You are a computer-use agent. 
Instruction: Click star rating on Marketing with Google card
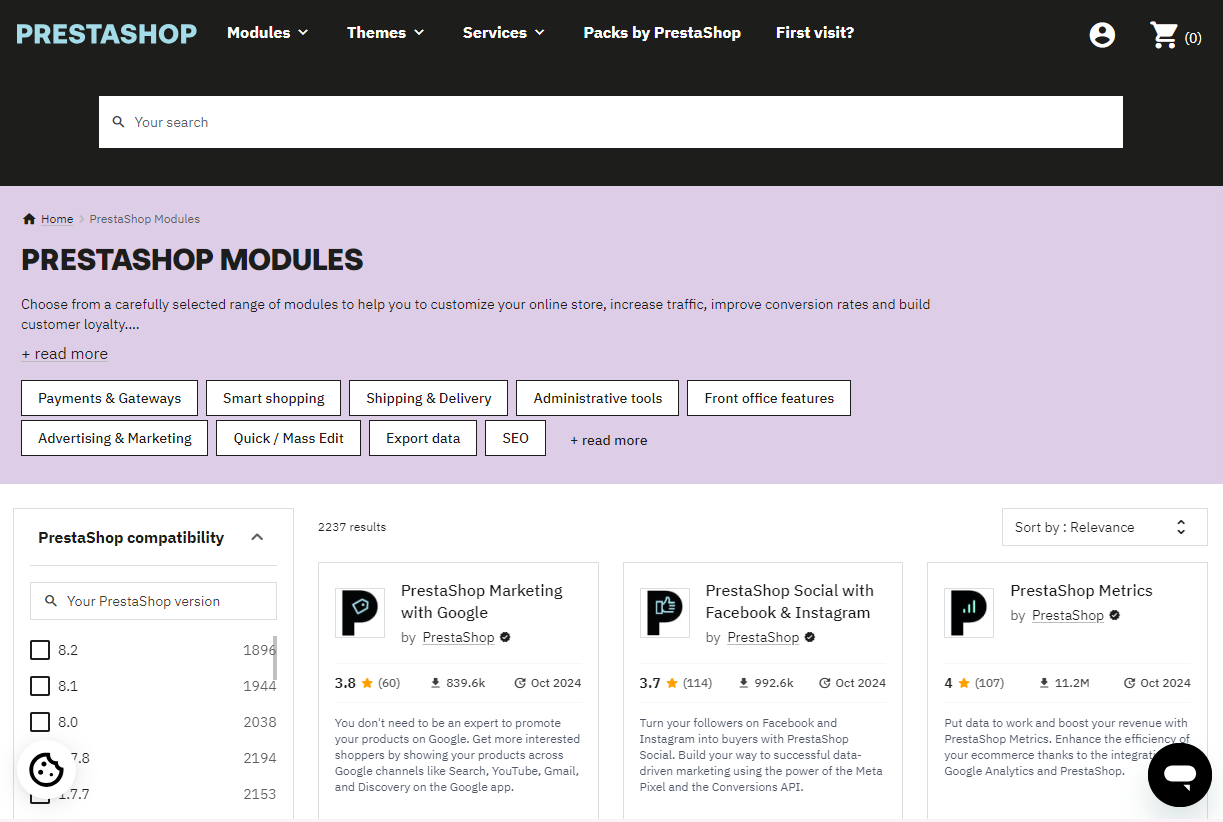367,683
